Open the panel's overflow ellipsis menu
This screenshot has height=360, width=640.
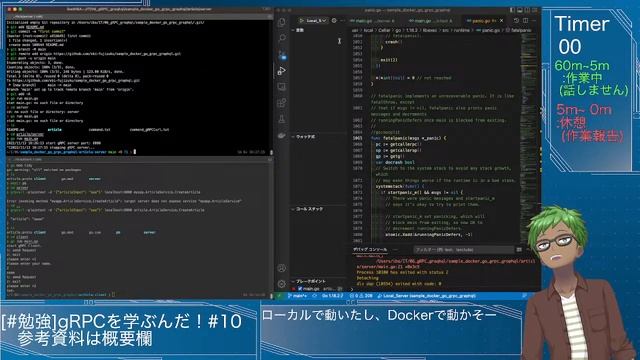(395, 249)
